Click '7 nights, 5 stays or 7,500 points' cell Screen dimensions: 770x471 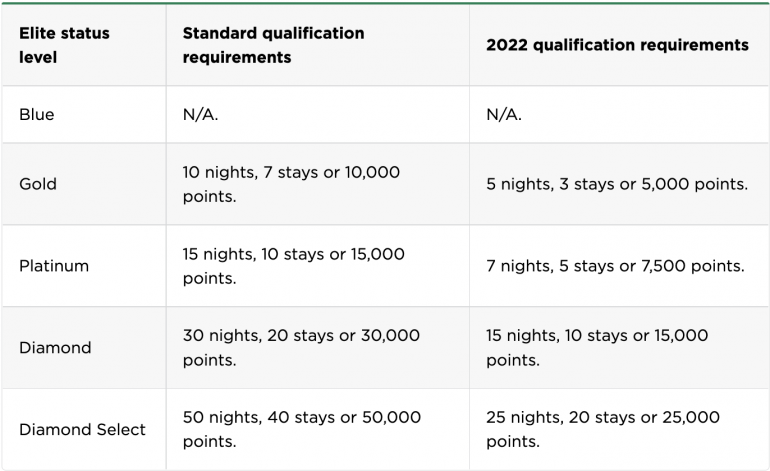pyautogui.click(x=615, y=266)
